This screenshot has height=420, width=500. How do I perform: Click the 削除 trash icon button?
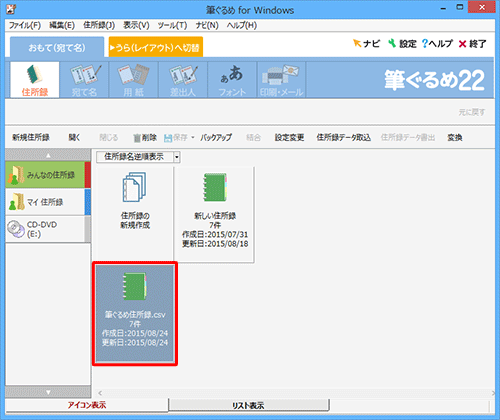point(145,137)
